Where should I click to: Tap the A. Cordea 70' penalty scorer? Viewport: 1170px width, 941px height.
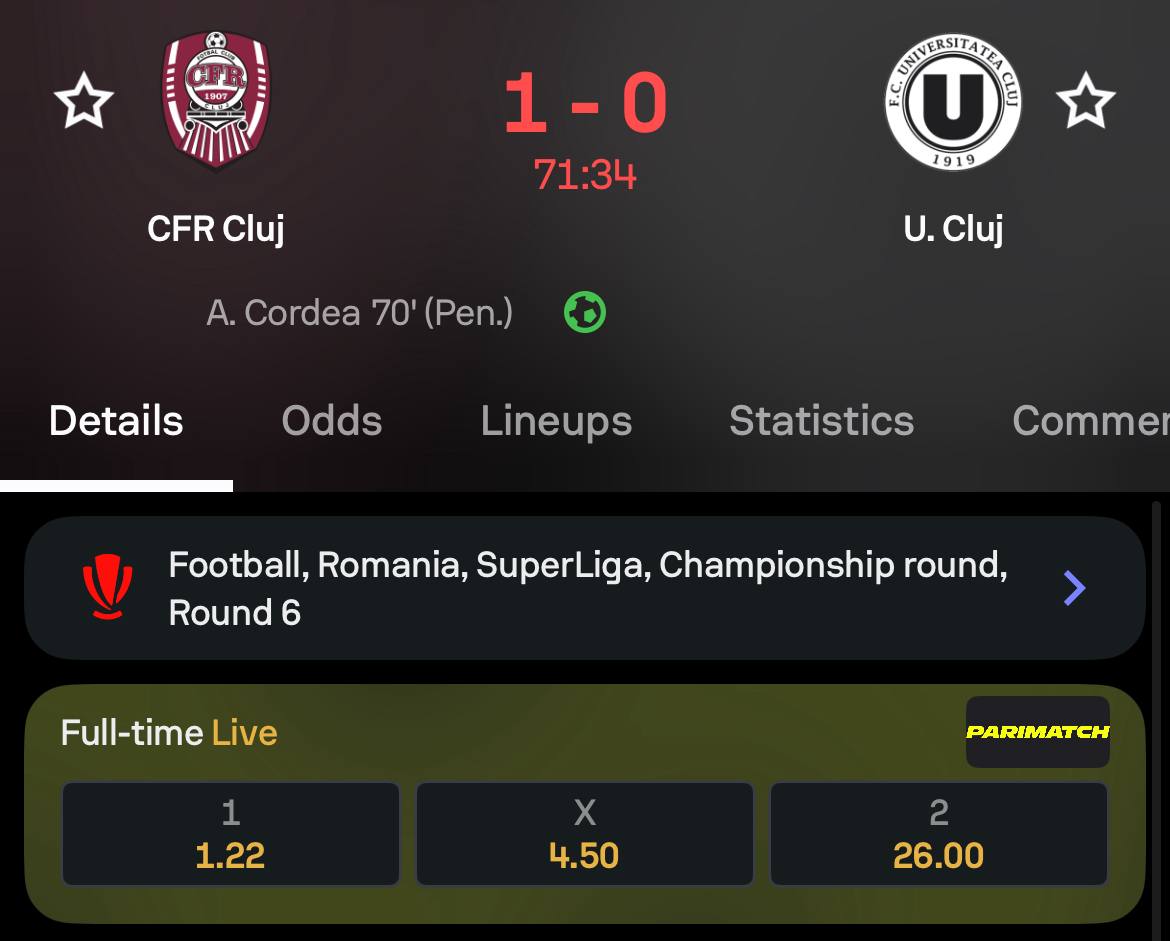(x=360, y=313)
